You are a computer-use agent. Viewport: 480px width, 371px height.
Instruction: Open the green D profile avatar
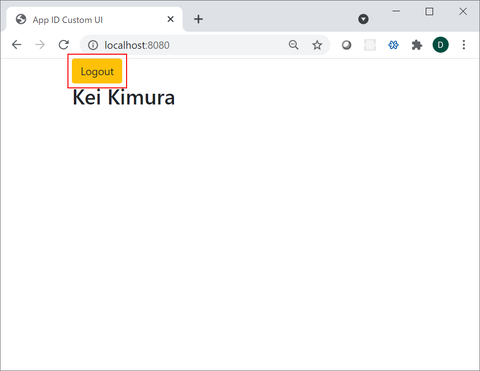440,45
